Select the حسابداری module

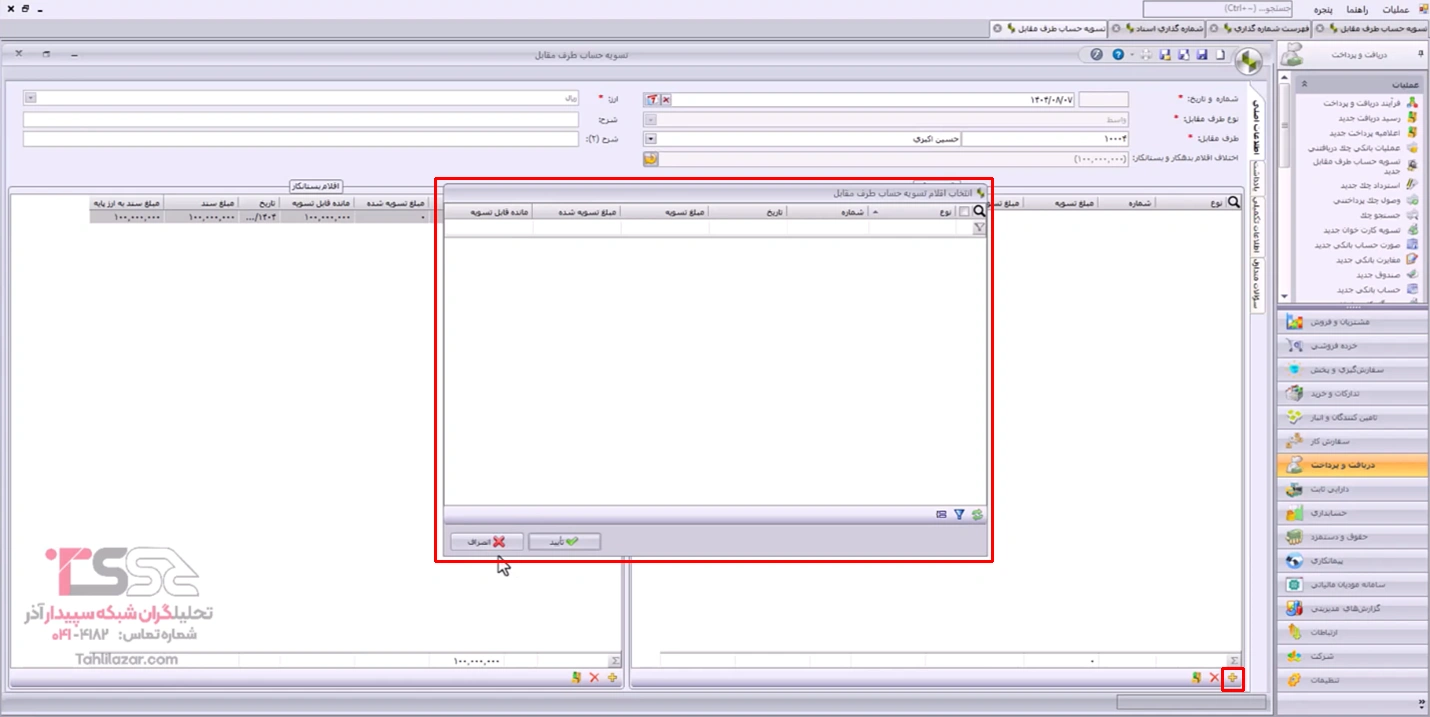pos(1352,513)
